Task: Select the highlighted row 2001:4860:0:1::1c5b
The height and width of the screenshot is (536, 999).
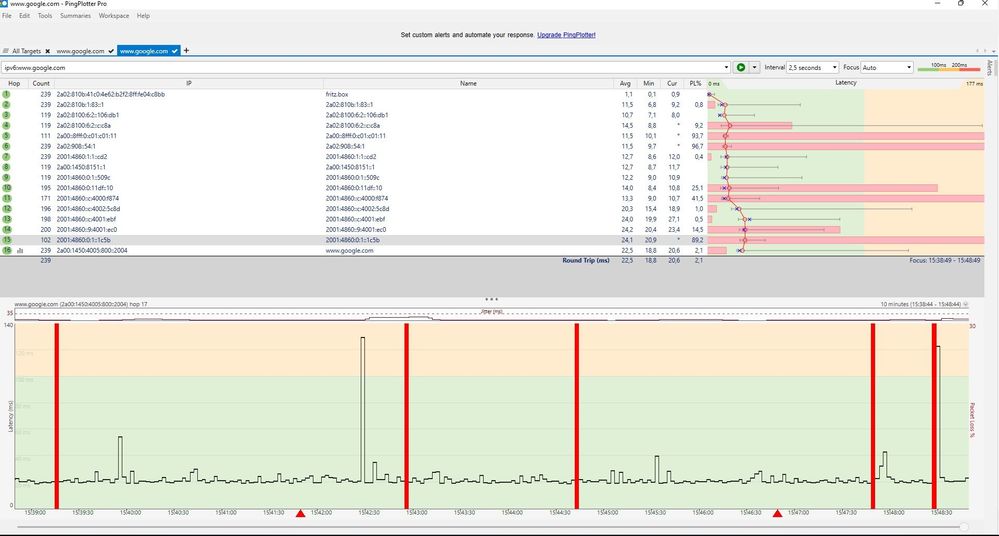Action: pyautogui.click(x=492, y=240)
